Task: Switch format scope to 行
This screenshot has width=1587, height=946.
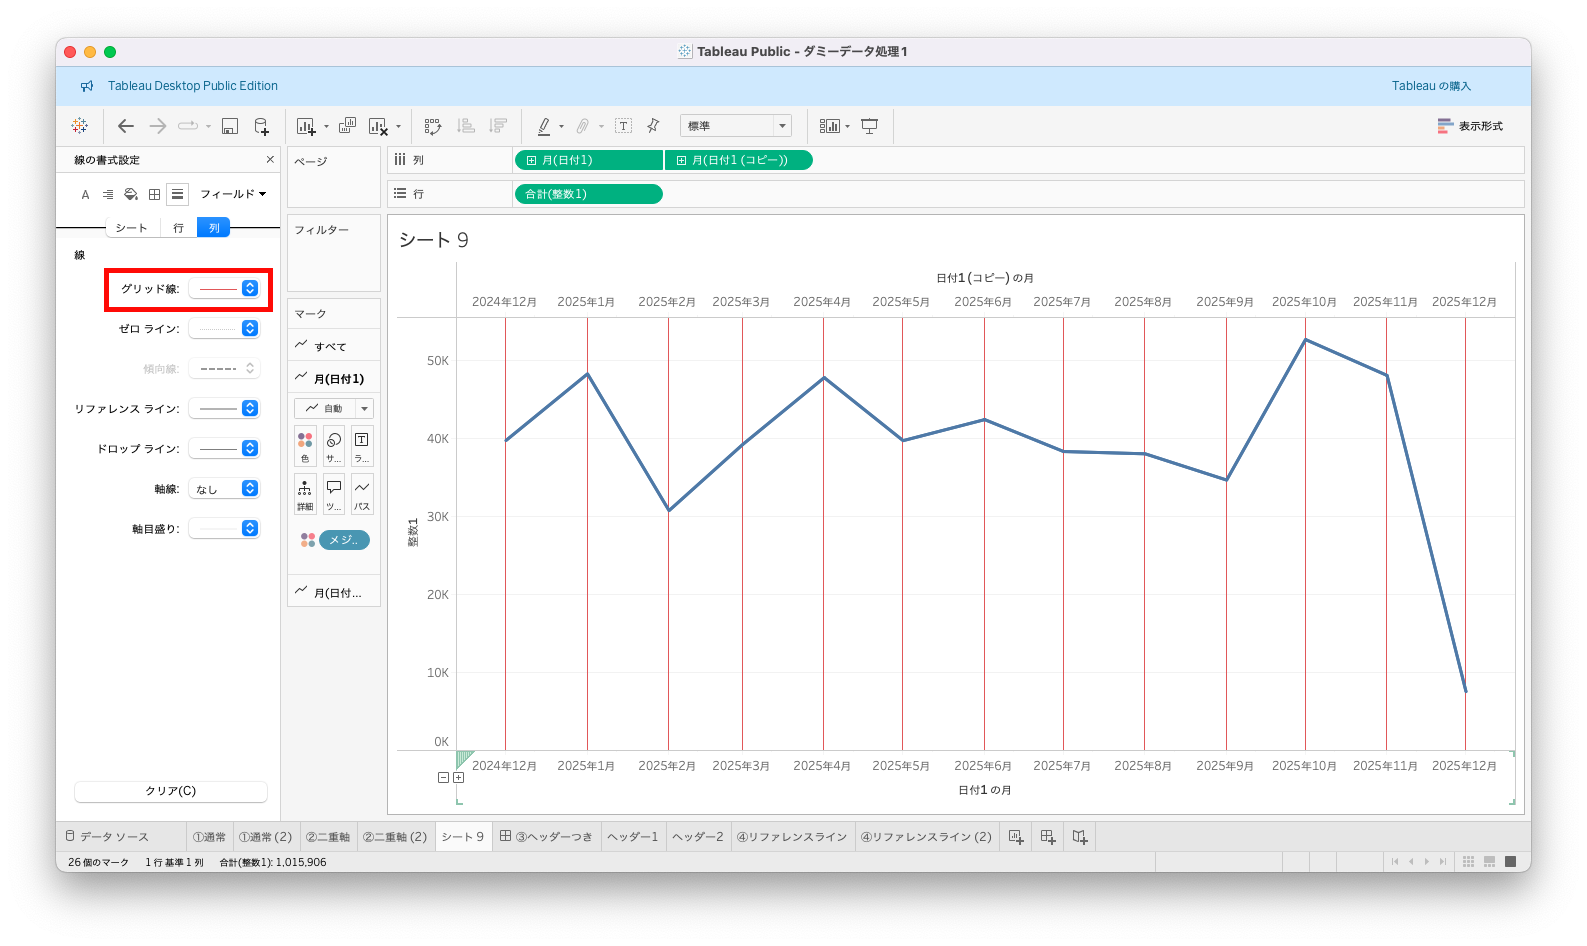Action: pyautogui.click(x=178, y=228)
